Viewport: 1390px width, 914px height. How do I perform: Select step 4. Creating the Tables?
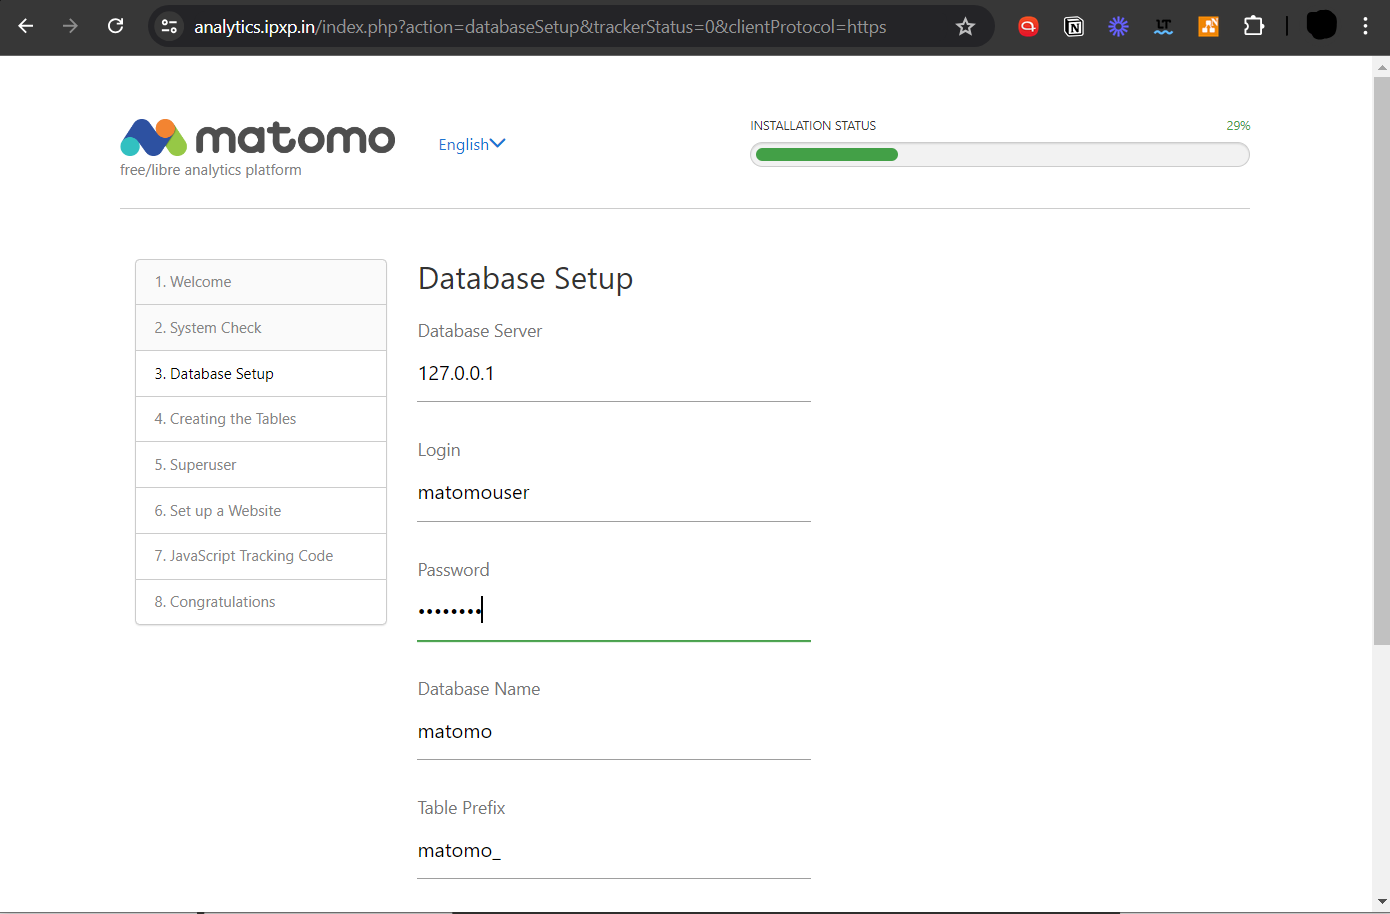(x=261, y=419)
